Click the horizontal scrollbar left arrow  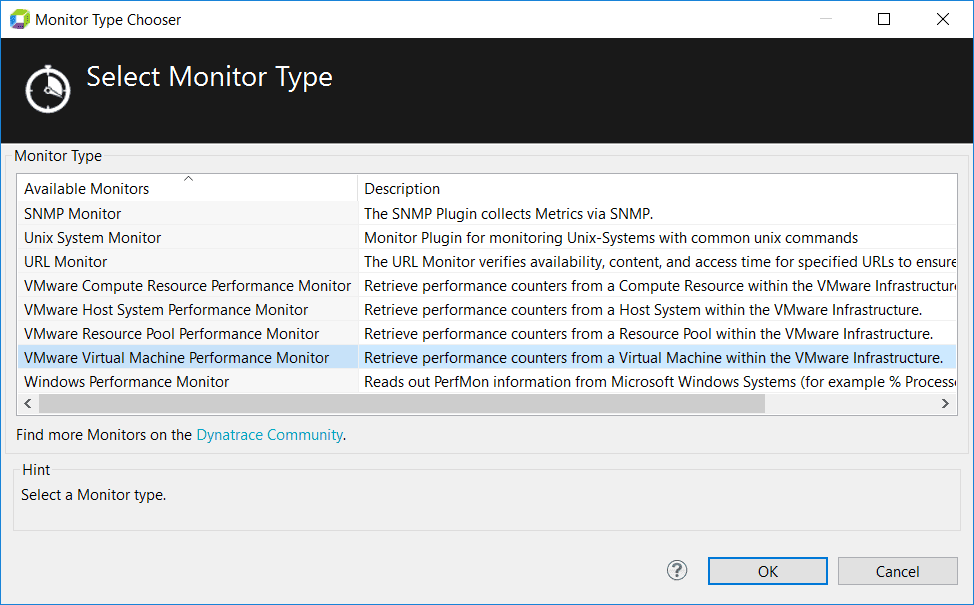[x=28, y=403]
